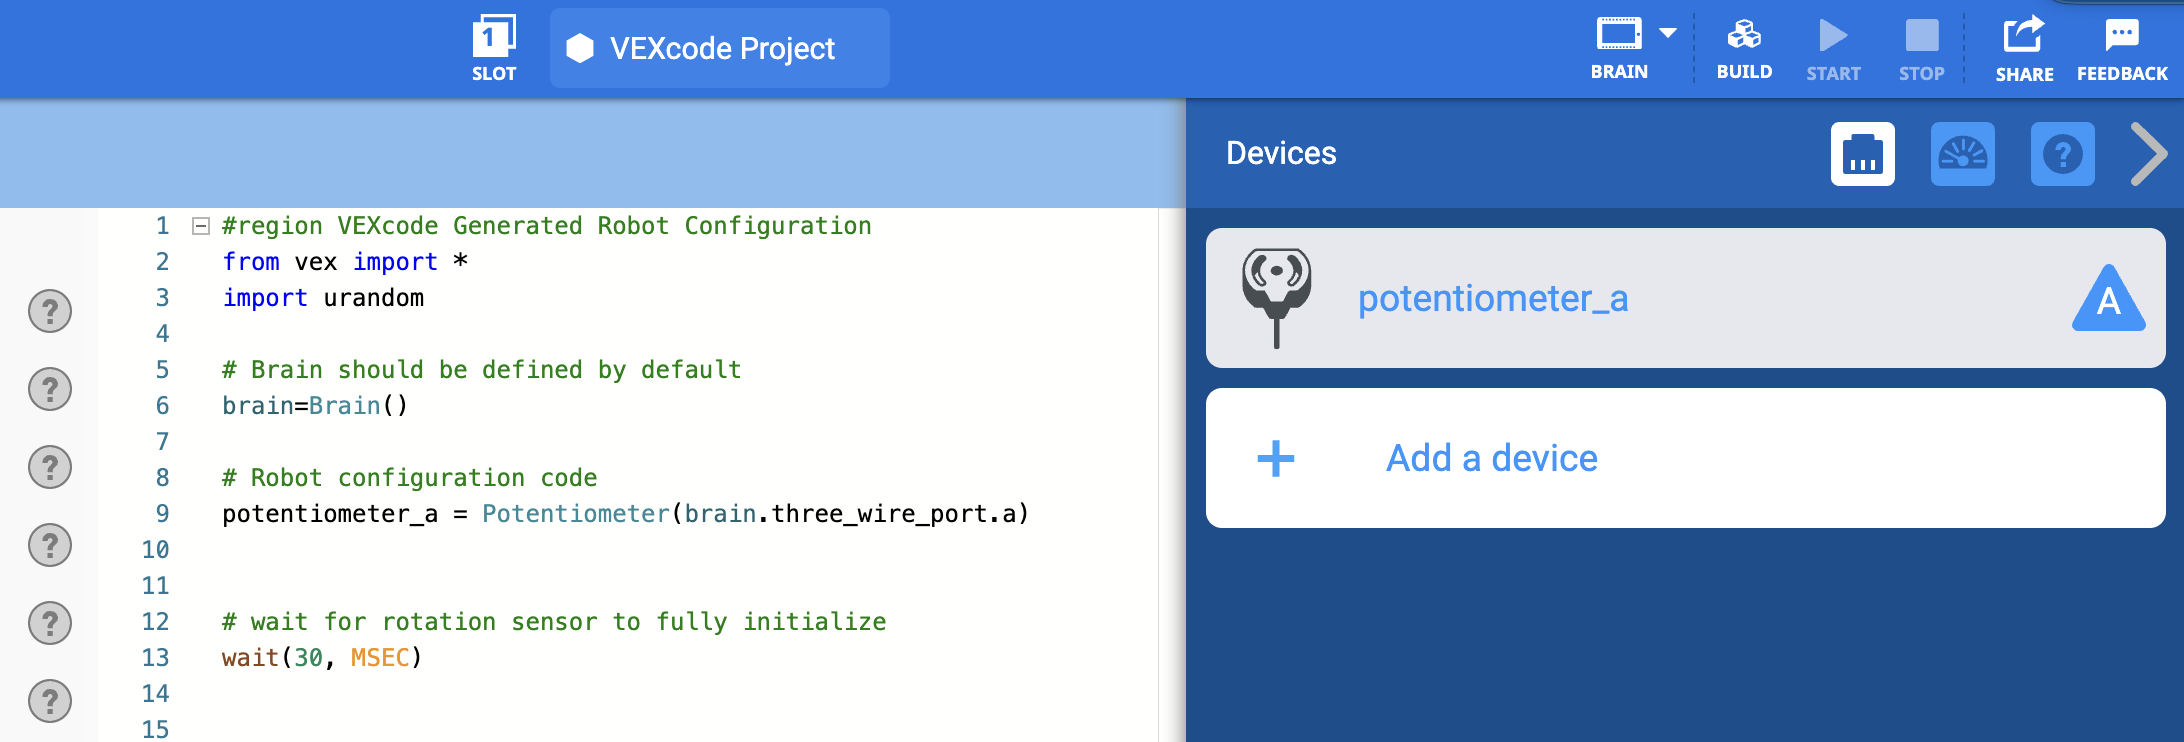This screenshot has height=742, width=2184.
Task: Open Help from the Devices panel header
Action: [x=2063, y=154]
